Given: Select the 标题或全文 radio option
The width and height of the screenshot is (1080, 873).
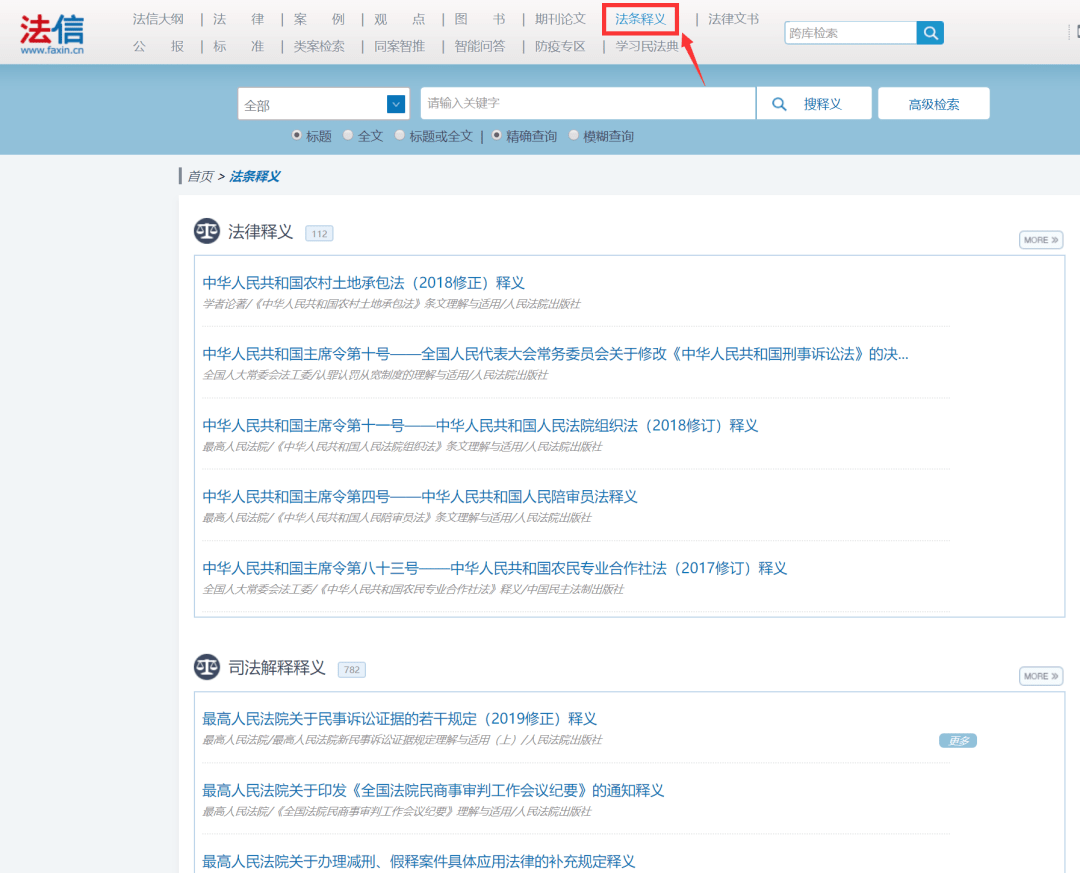Looking at the screenshot, I should click(400, 135).
